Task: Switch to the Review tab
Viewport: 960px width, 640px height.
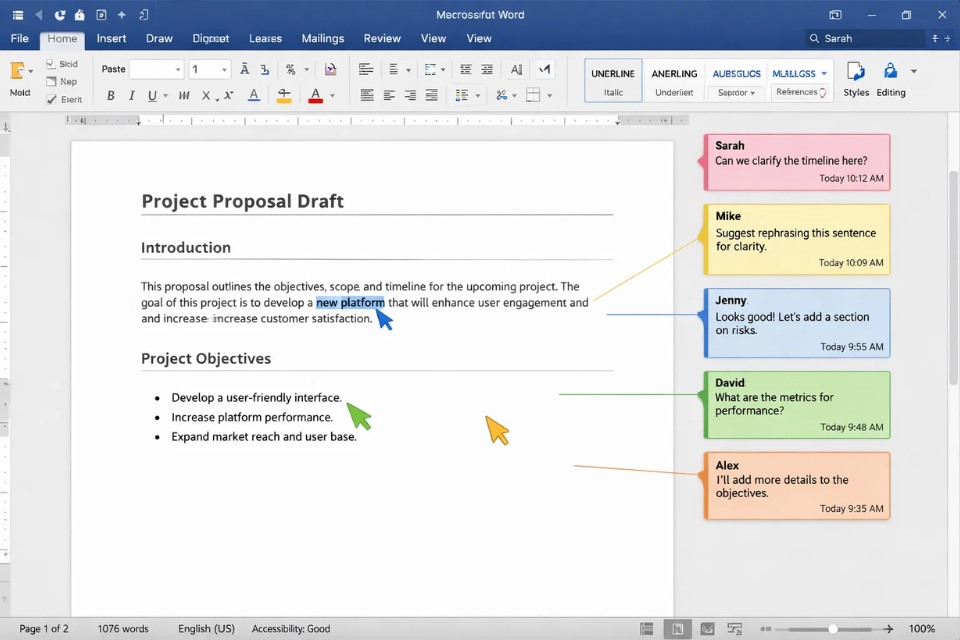Action: (381, 38)
